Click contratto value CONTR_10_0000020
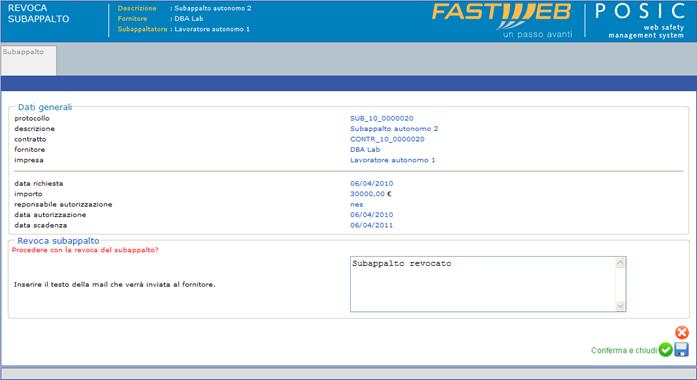 coord(387,139)
